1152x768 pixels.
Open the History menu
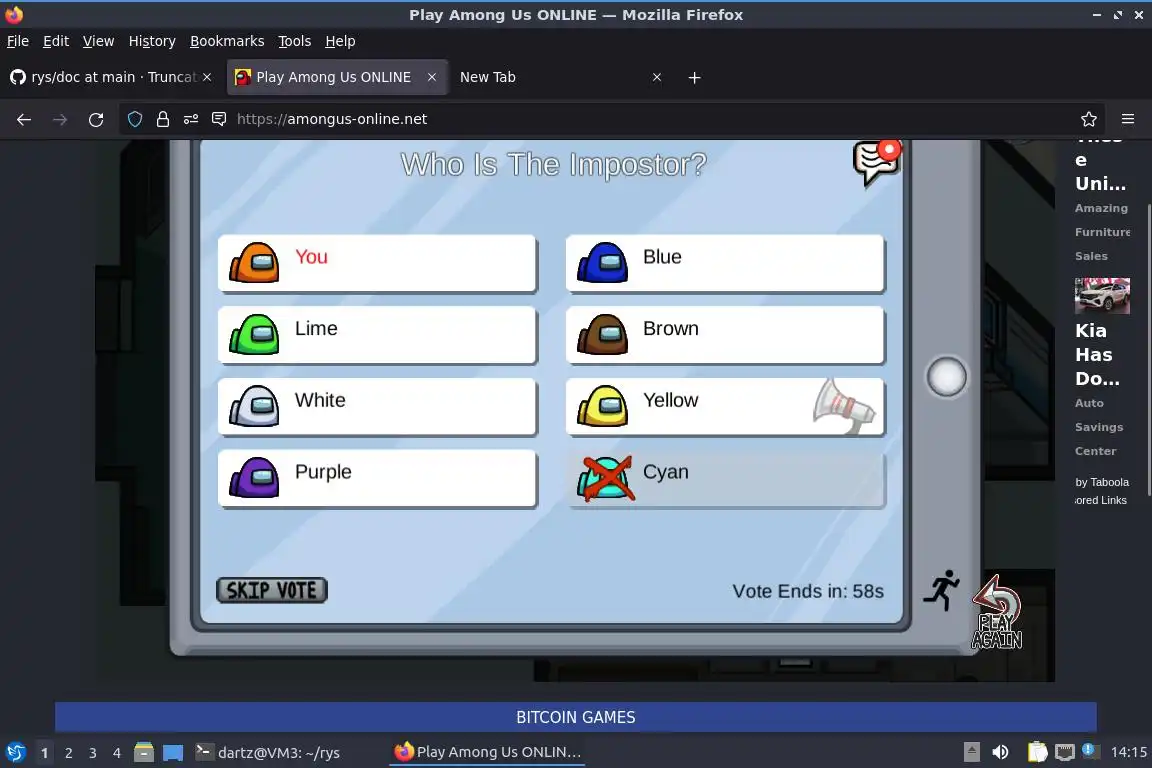[152, 41]
